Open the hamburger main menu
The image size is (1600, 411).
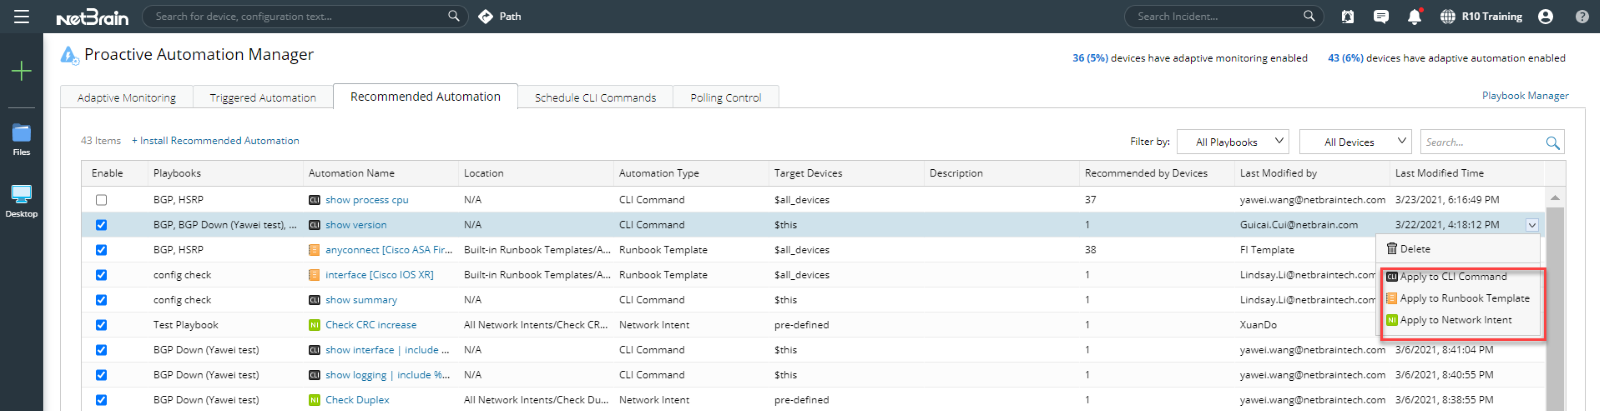[21, 16]
